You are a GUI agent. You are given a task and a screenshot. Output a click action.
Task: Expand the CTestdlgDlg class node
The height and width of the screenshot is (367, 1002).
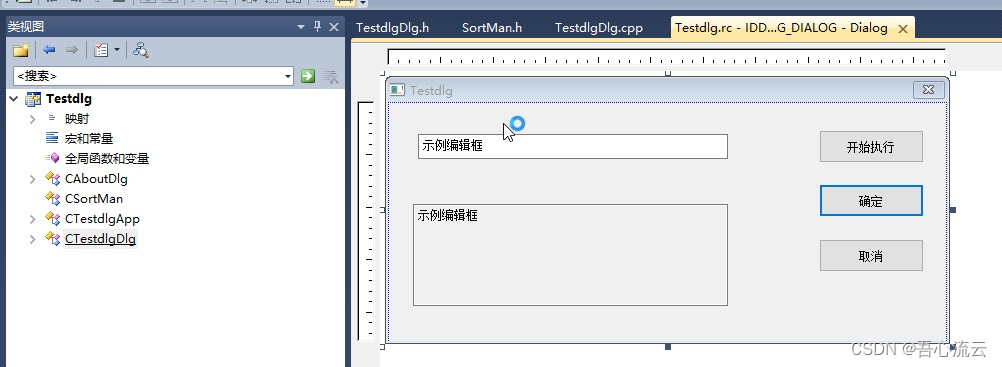point(33,238)
